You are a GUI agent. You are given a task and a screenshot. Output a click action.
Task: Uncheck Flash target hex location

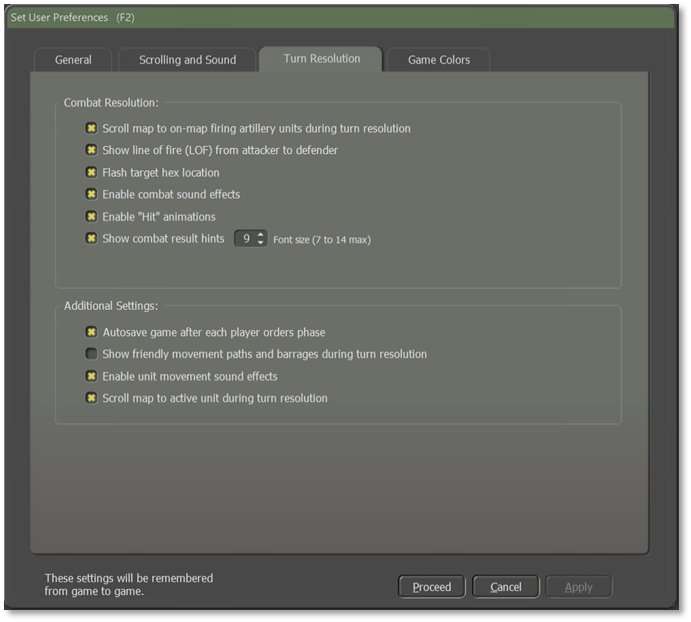92,173
